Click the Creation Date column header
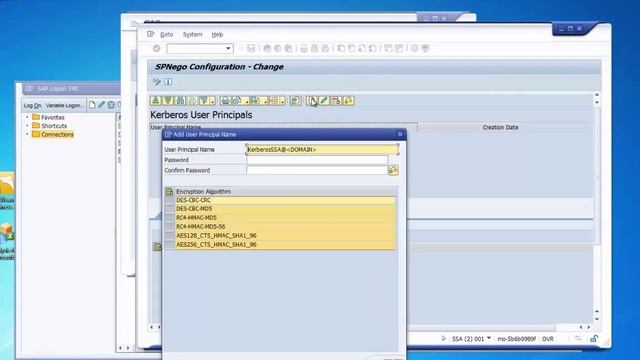The image size is (640, 360). click(x=500, y=127)
